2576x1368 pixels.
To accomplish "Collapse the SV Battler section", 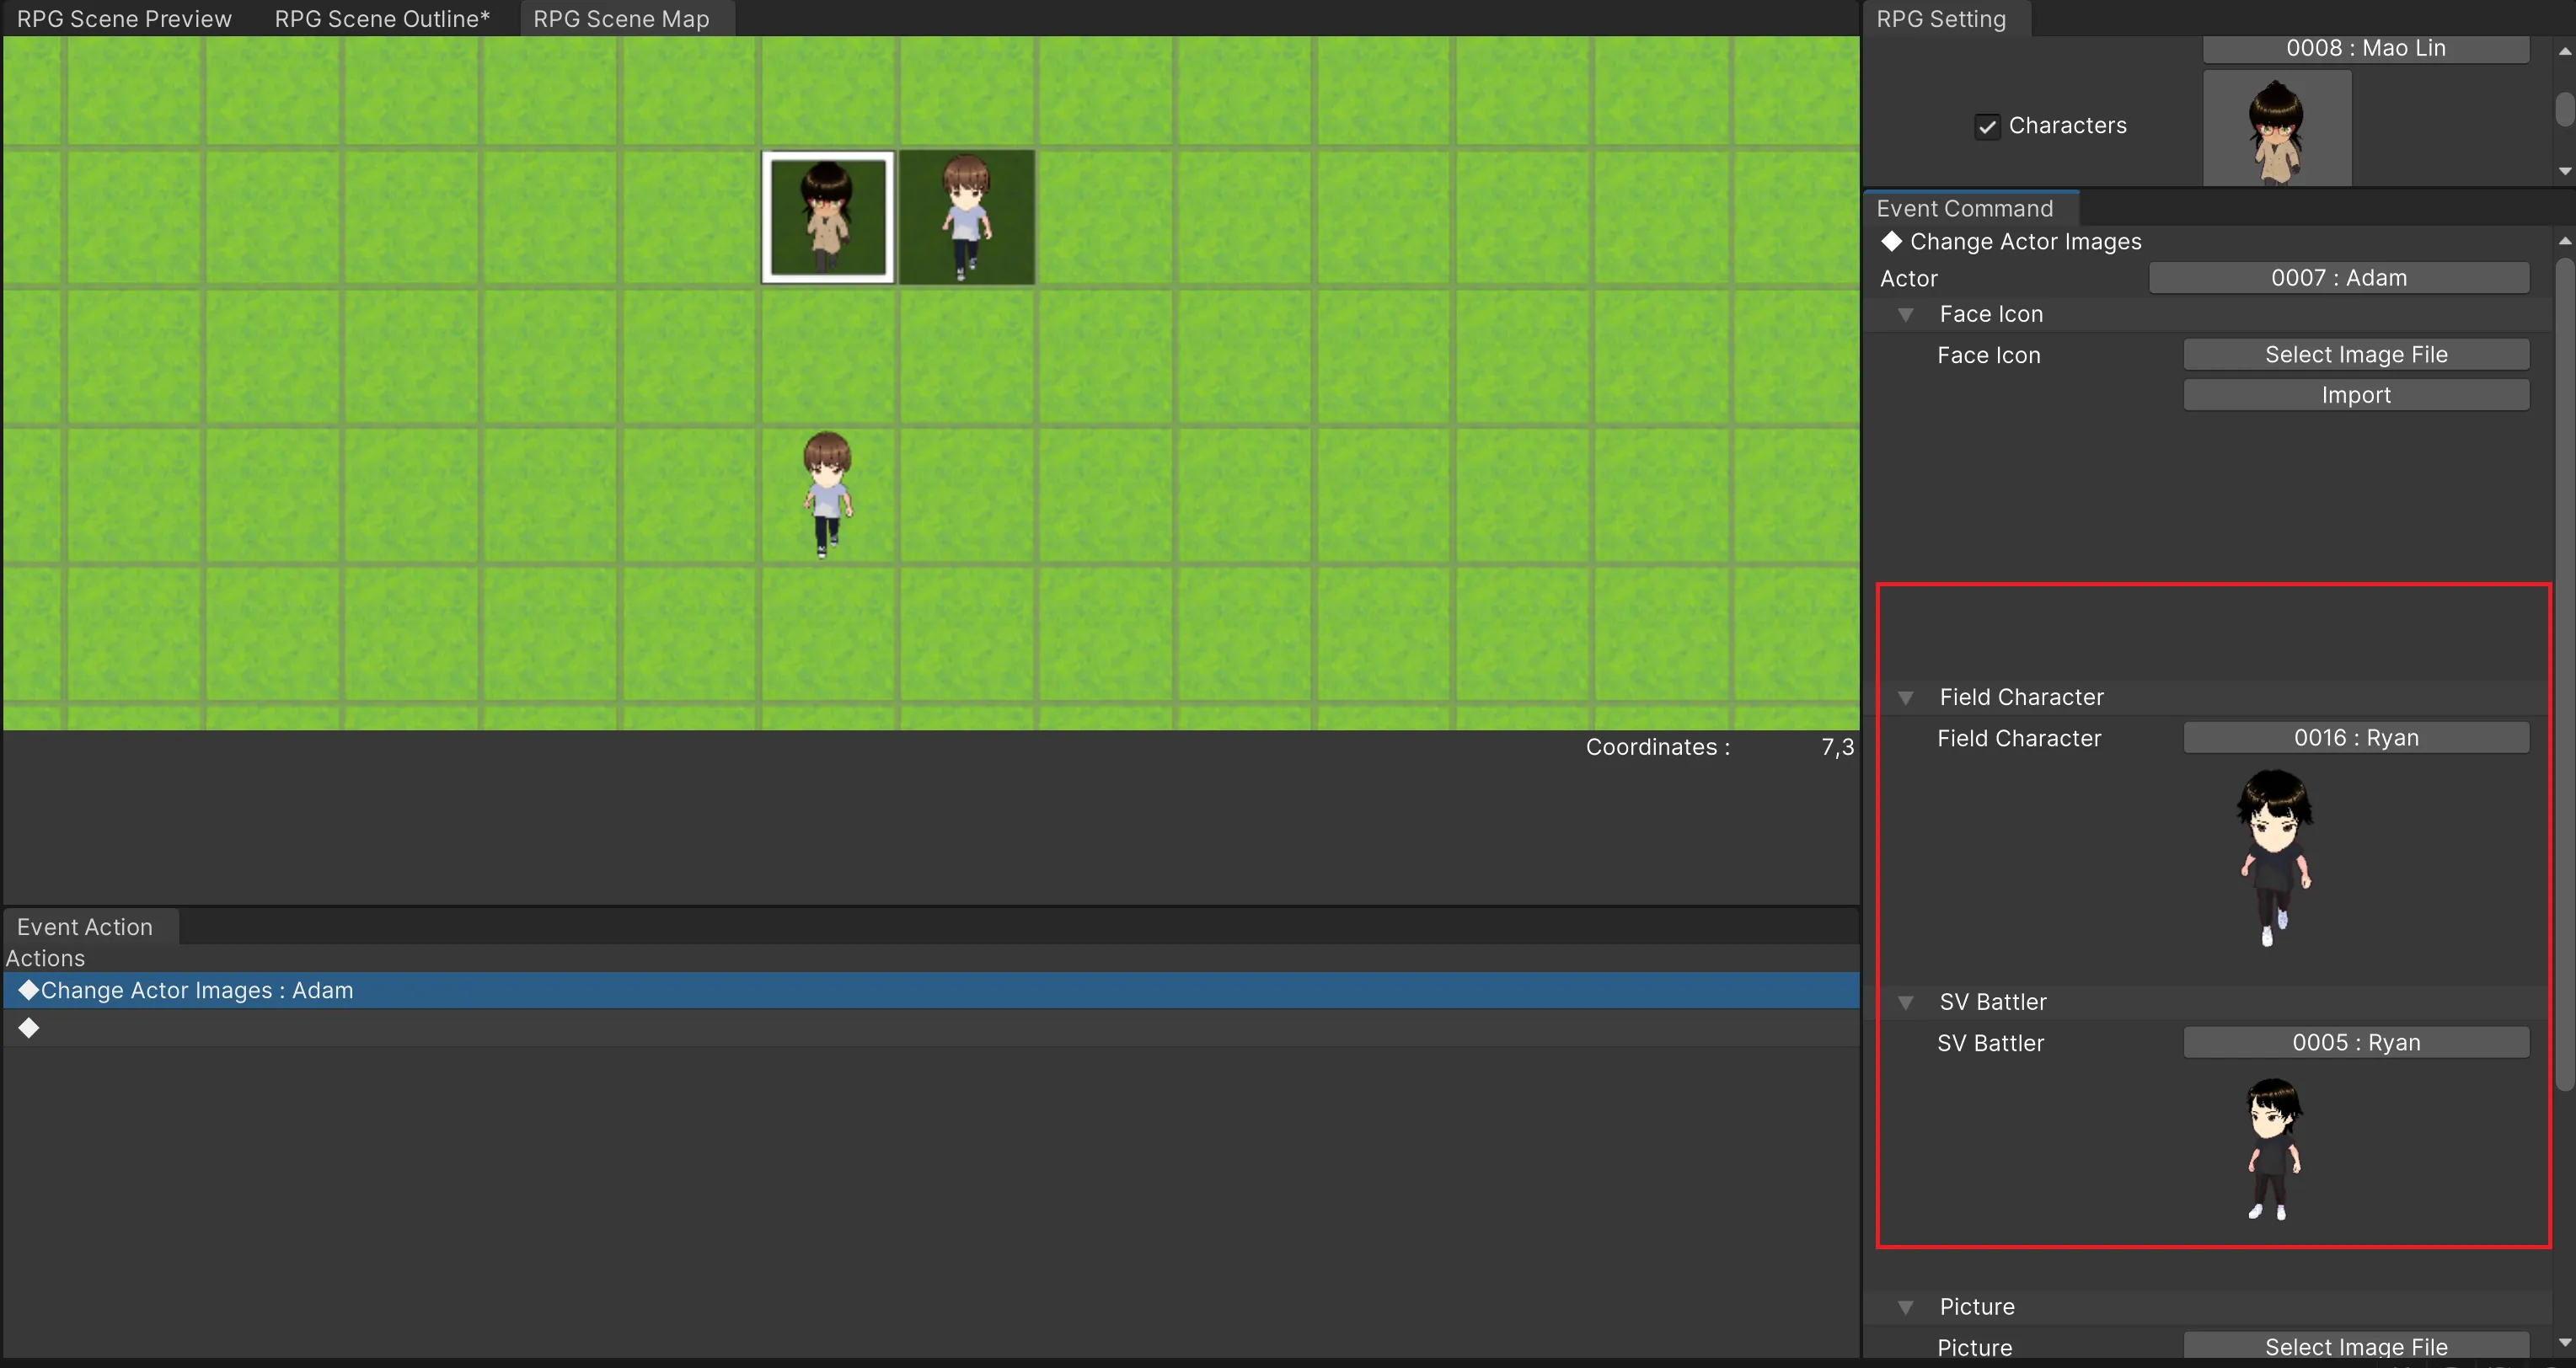I will click(x=1906, y=1003).
